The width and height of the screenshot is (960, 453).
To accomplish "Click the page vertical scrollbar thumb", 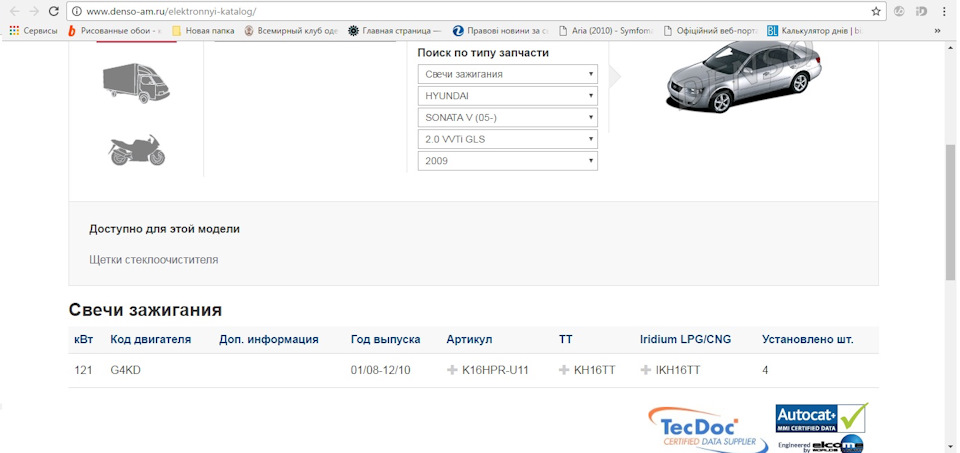I will [x=950, y=212].
